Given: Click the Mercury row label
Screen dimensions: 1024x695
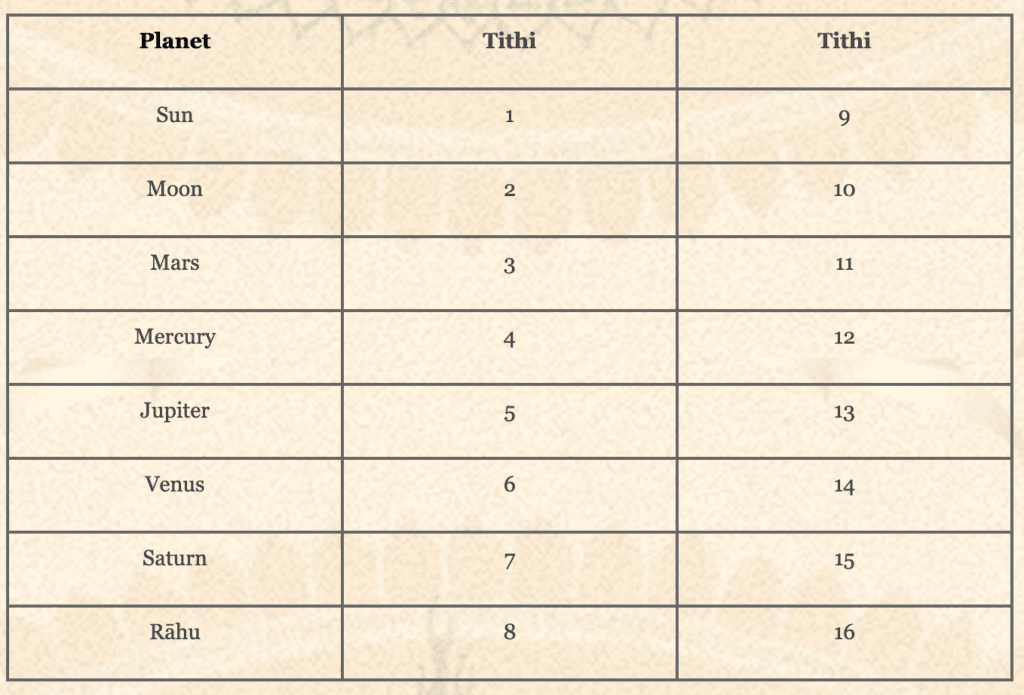Looking at the screenshot, I should click(175, 337).
